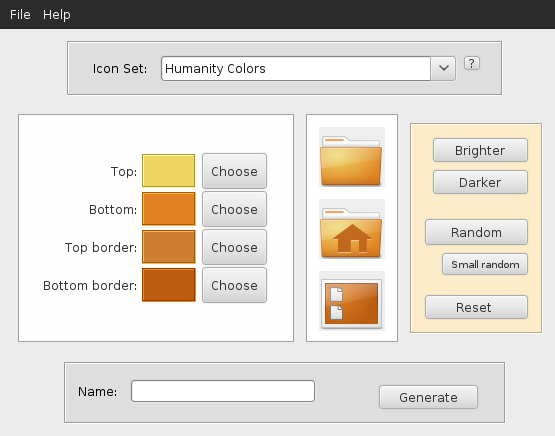Open the File menu

[x=20, y=15]
